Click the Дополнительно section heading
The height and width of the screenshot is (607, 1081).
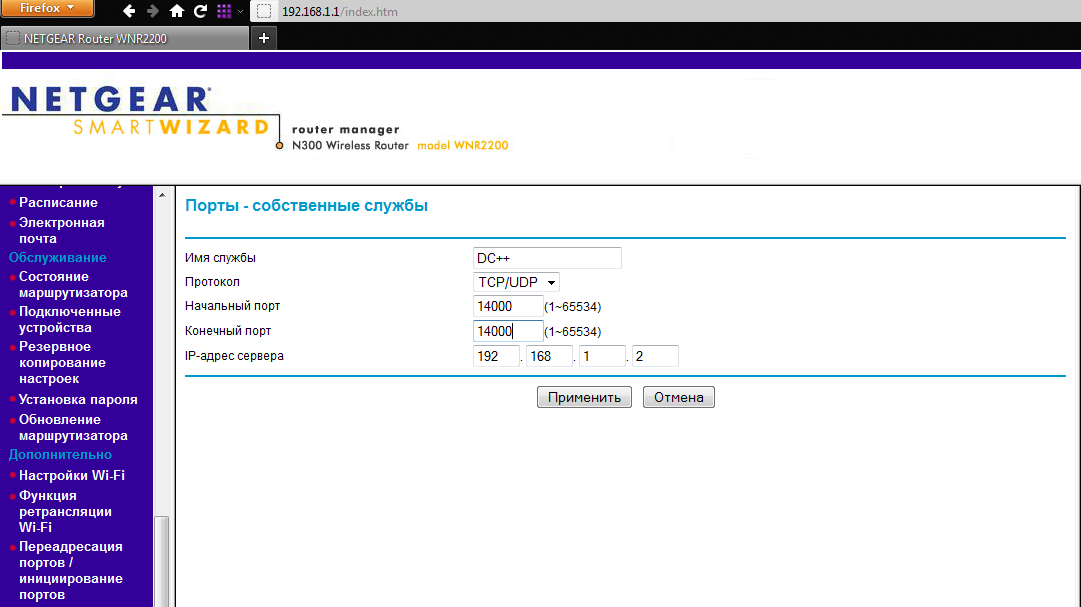tap(60, 455)
